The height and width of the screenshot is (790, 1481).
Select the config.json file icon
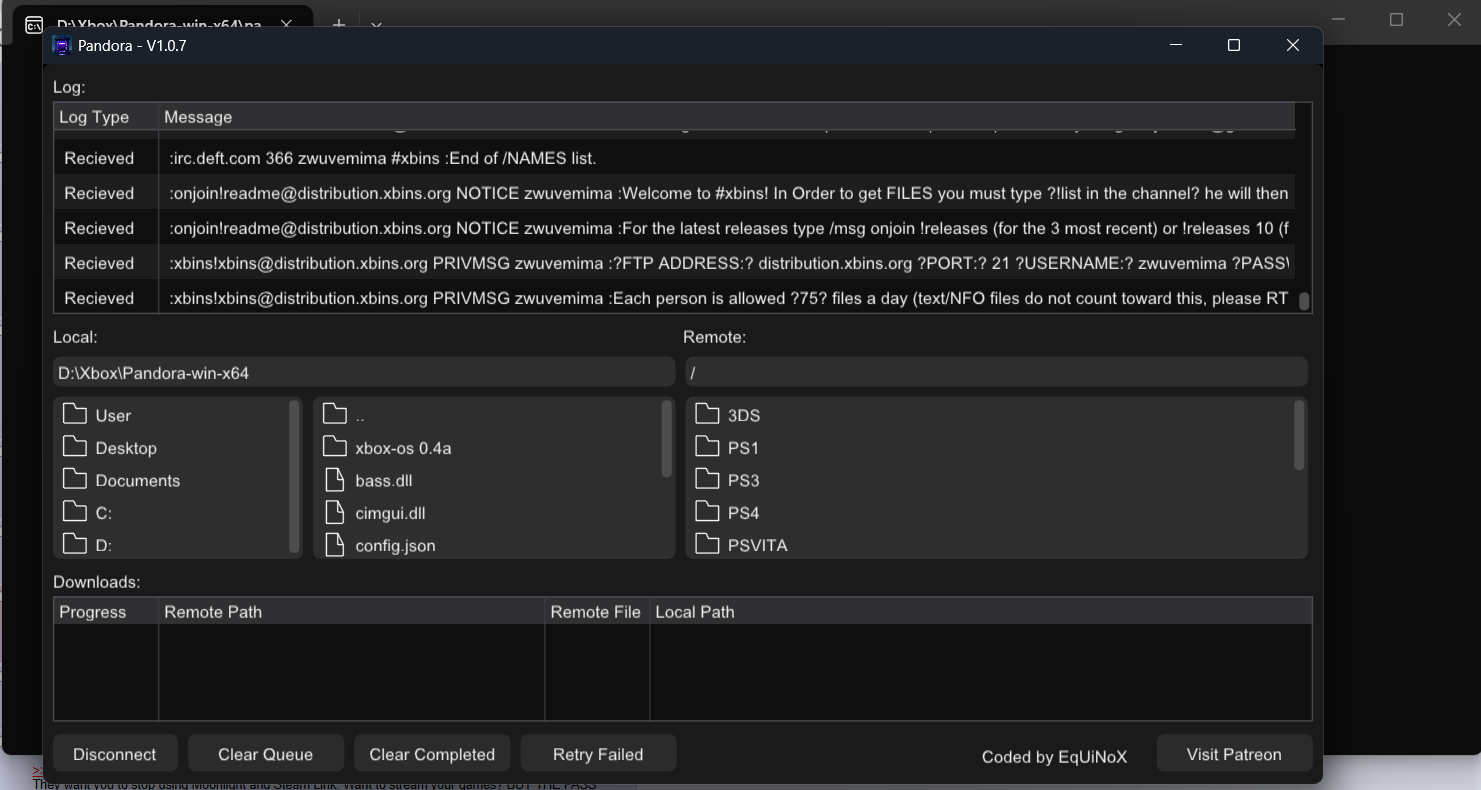click(x=335, y=545)
